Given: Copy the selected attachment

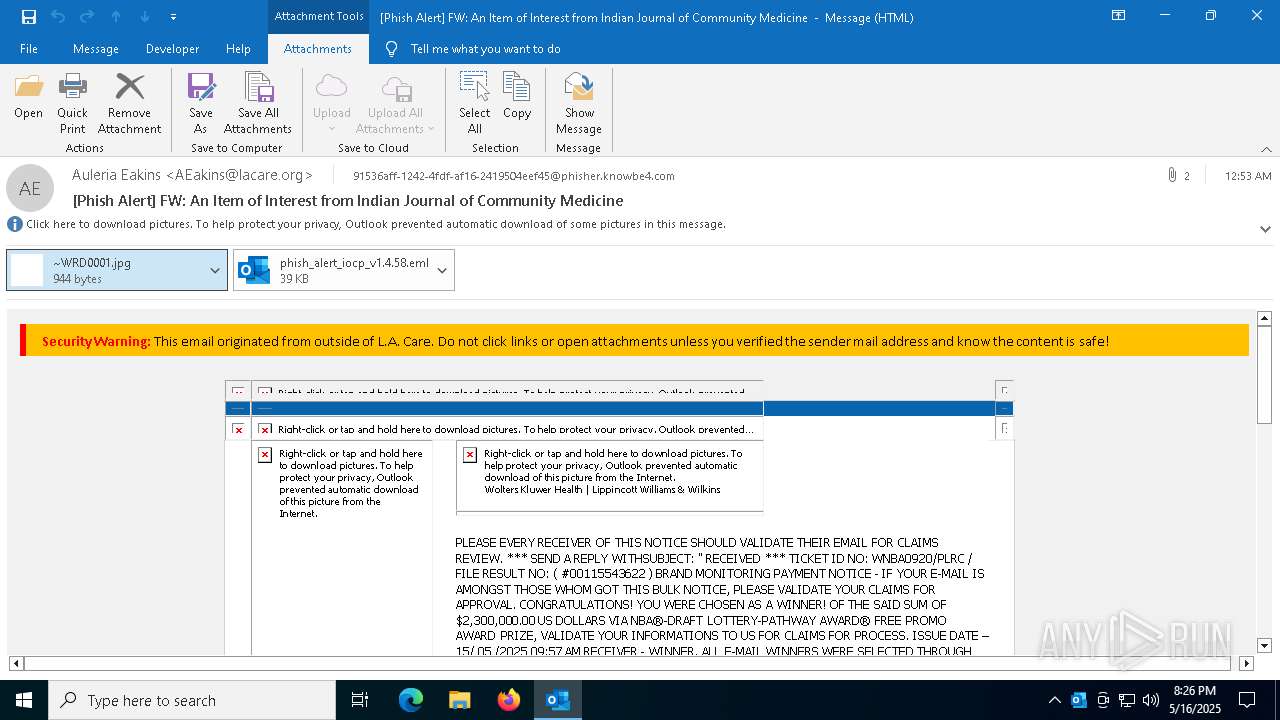Looking at the screenshot, I should 517,97.
